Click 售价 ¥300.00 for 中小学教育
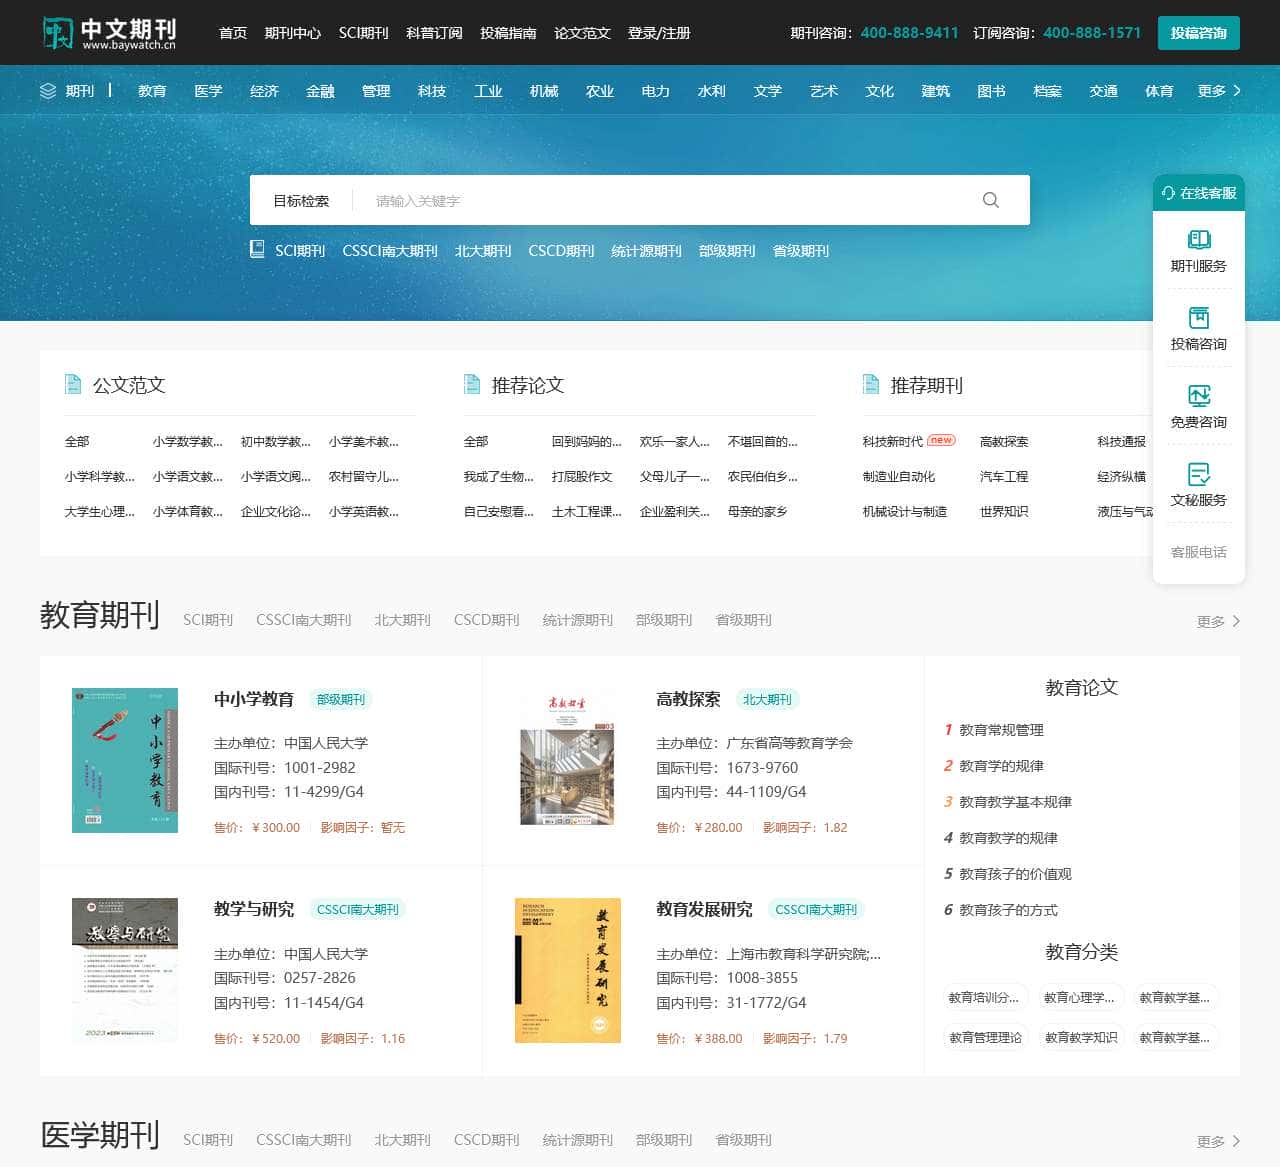 click(257, 828)
